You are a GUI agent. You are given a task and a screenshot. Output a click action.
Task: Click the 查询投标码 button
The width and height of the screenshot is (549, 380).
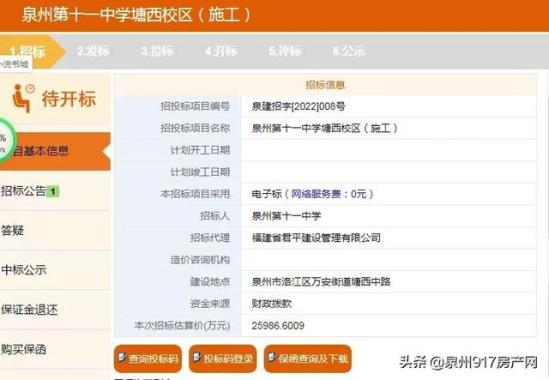(148, 358)
